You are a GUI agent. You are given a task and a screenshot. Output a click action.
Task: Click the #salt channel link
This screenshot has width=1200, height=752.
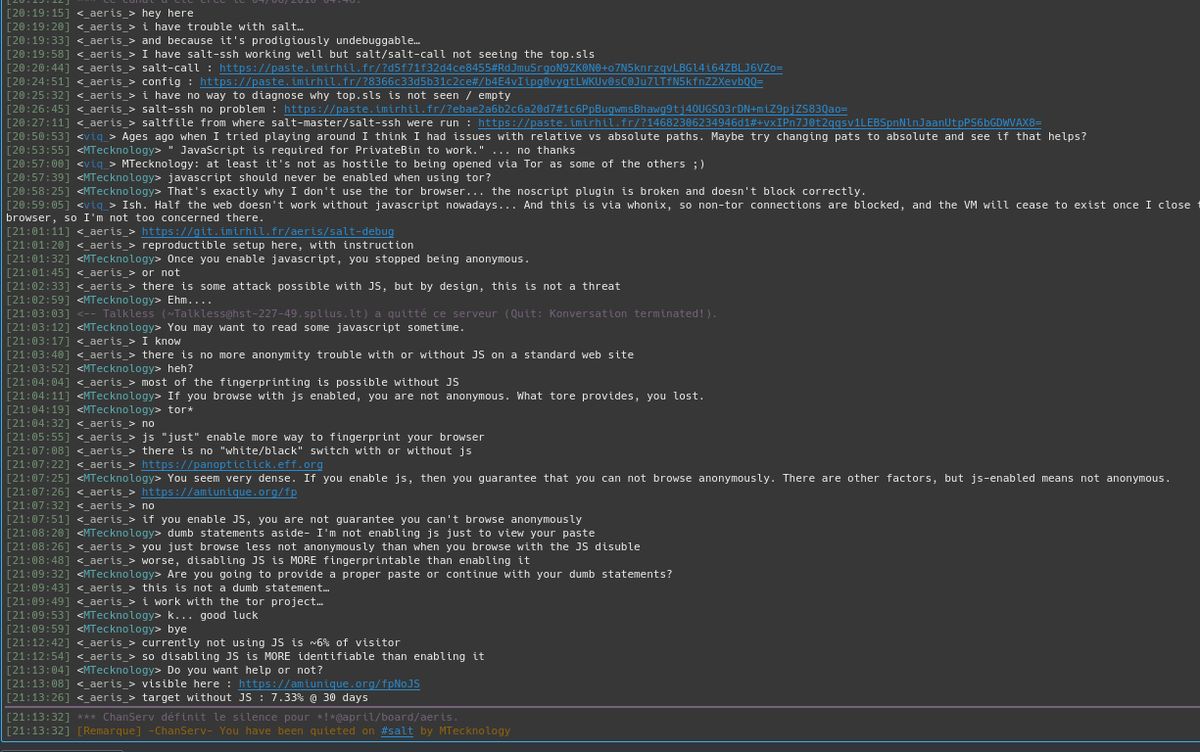(x=398, y=731)
